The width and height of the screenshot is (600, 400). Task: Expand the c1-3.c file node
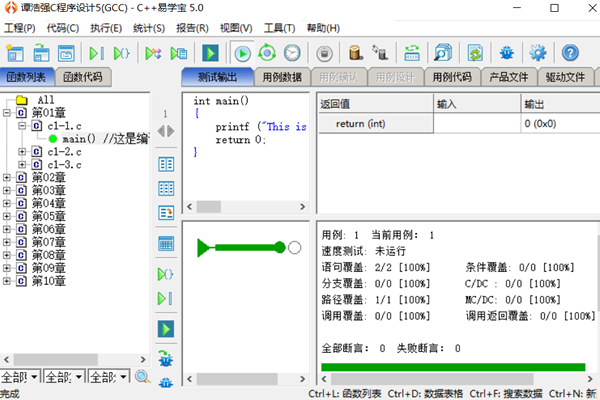click(x=22, y=165)
